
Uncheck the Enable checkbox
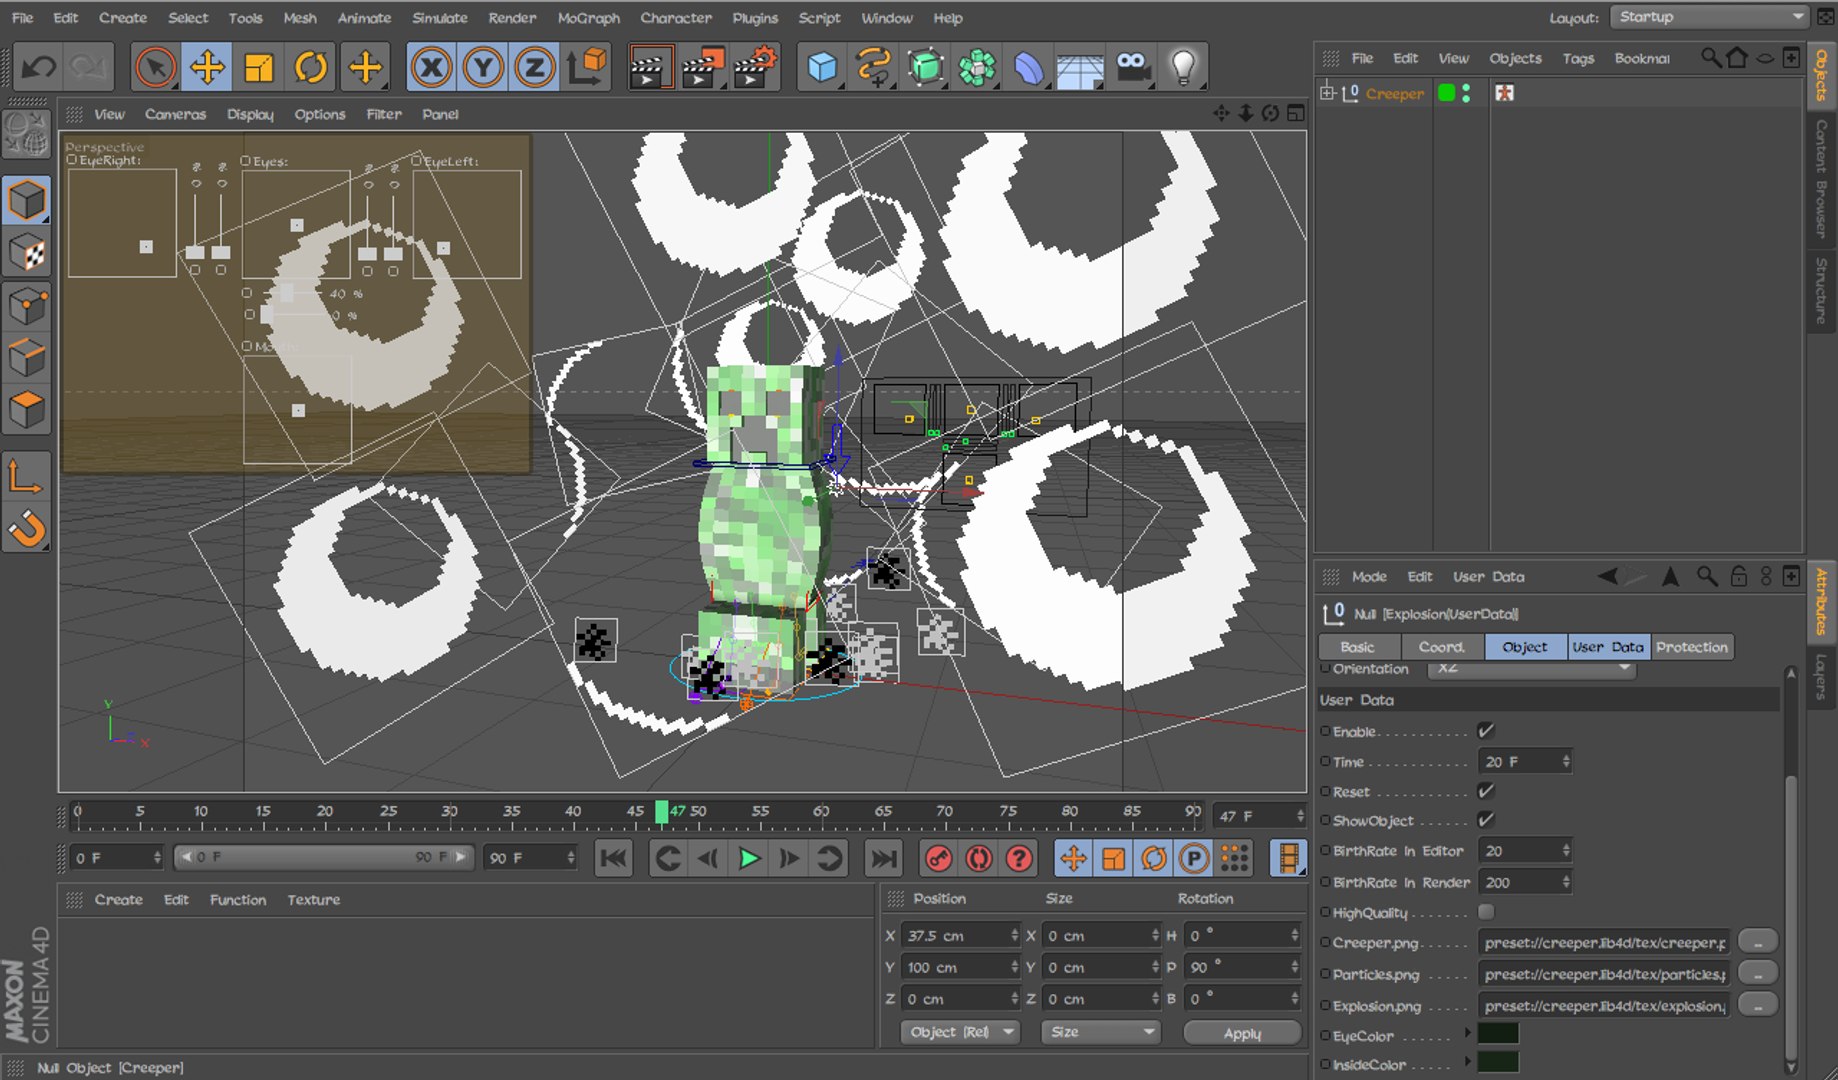coord(1486,731)
